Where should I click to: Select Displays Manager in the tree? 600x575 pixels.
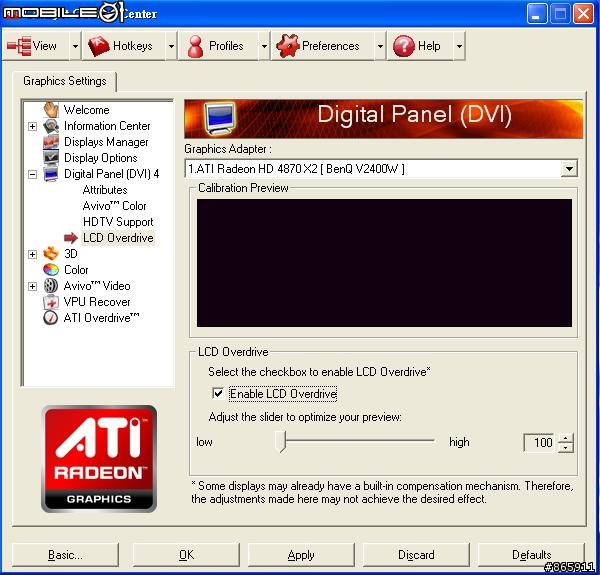(x=106, y=142)
